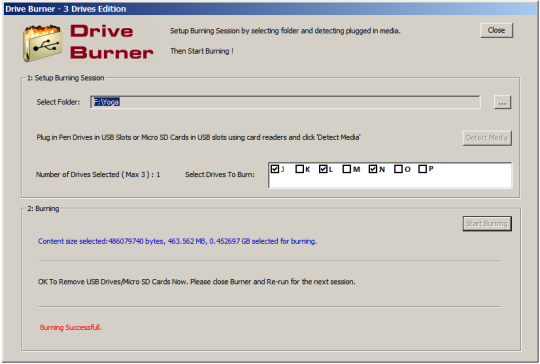The width and height of the screenshot is (540, 364).
Task: Click the 'Setup Burning Session by selecting folder' text
Action: [285, 31]
